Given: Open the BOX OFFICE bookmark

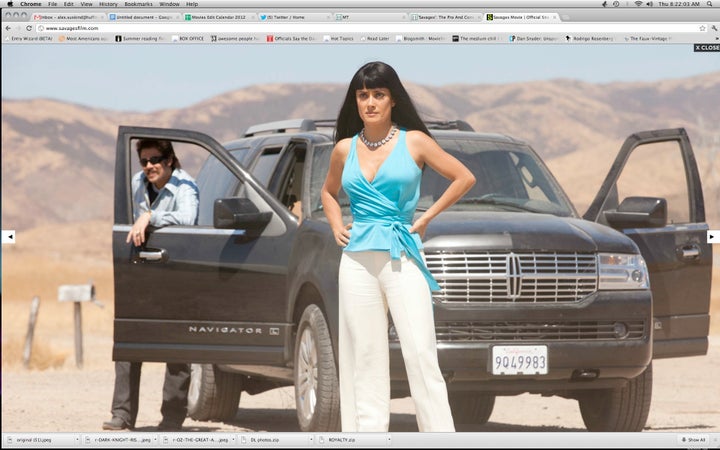Looking at the screenshot, I should tap(188, 39).
